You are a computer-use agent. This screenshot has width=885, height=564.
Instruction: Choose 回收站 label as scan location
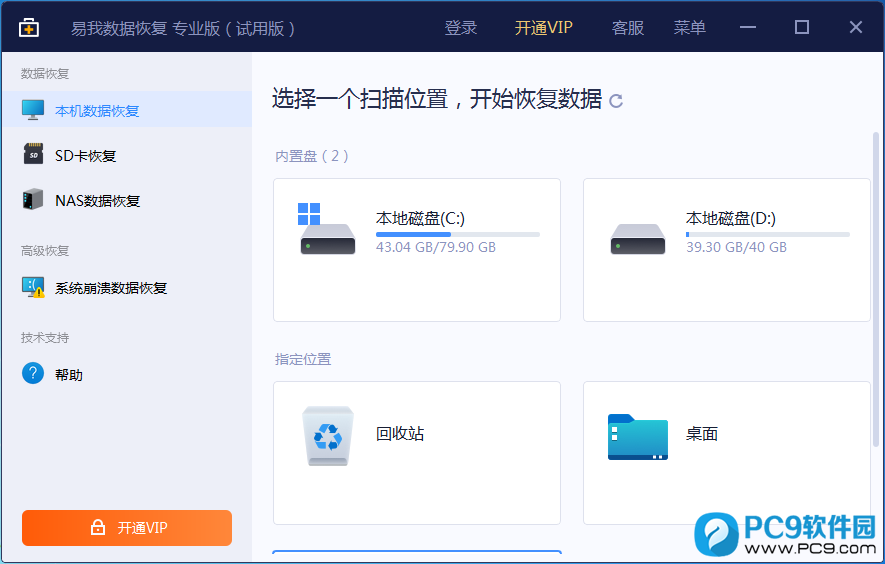tap(400, 434)
